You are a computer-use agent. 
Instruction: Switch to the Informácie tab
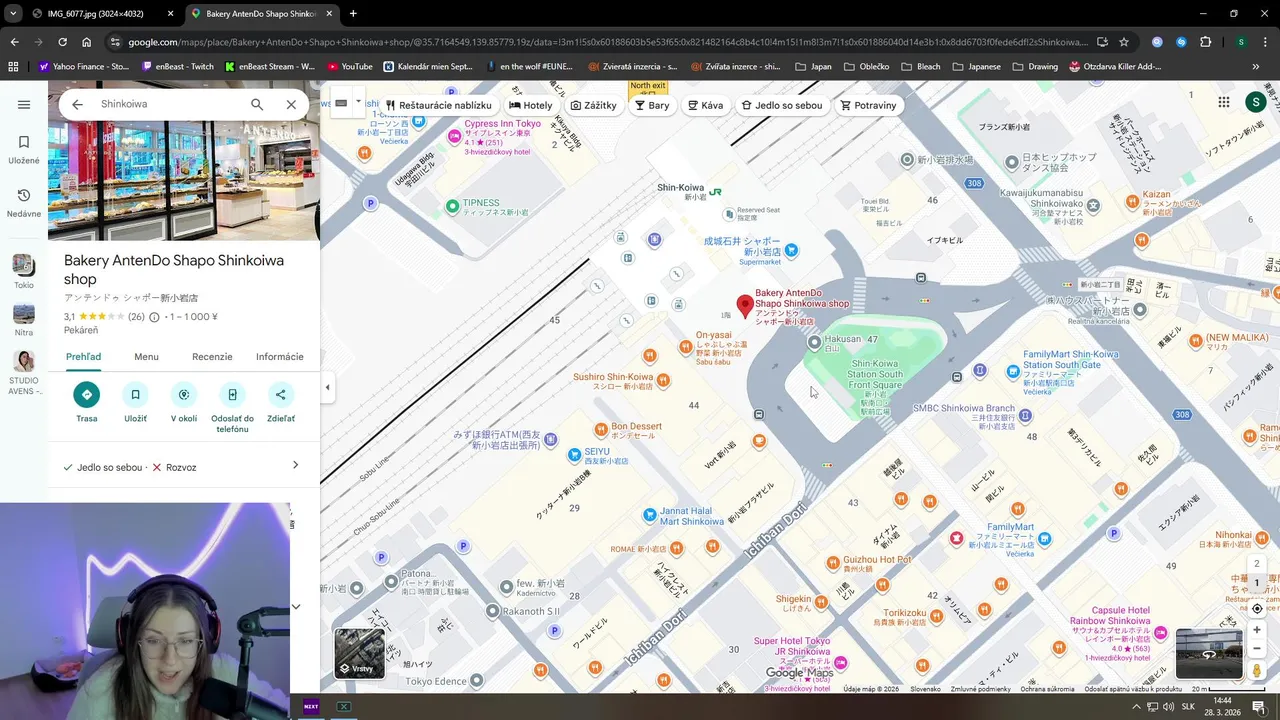[x=280, y=357]
